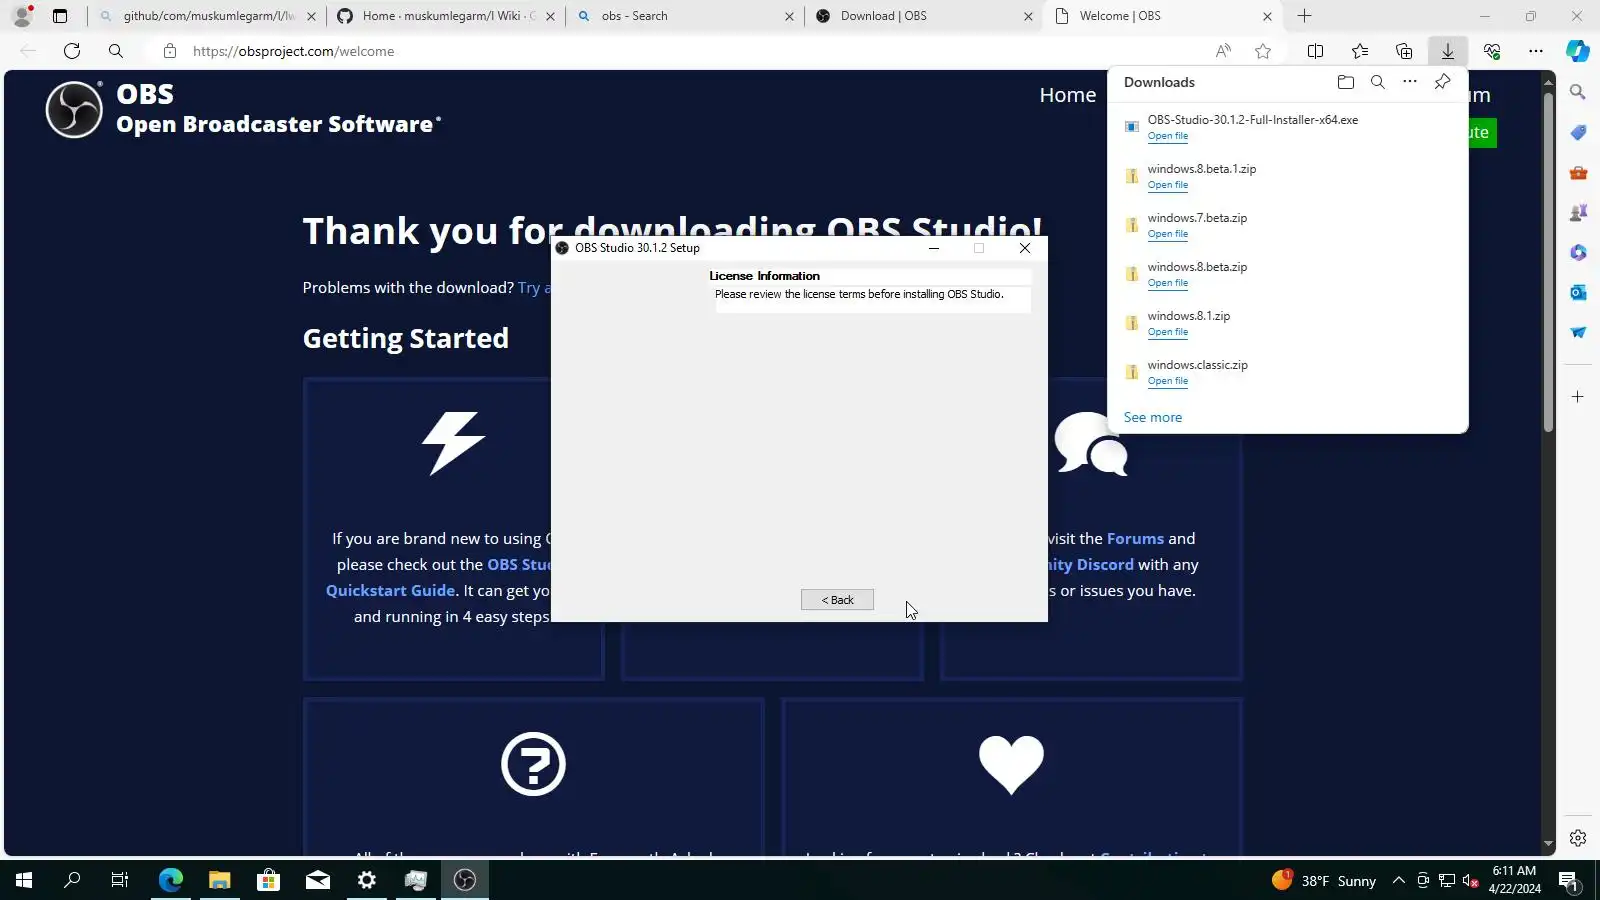Click Forums link on OBS page
Image resolution: width=1600 pixels, height=900 pixels.
tap(1135, 538)
